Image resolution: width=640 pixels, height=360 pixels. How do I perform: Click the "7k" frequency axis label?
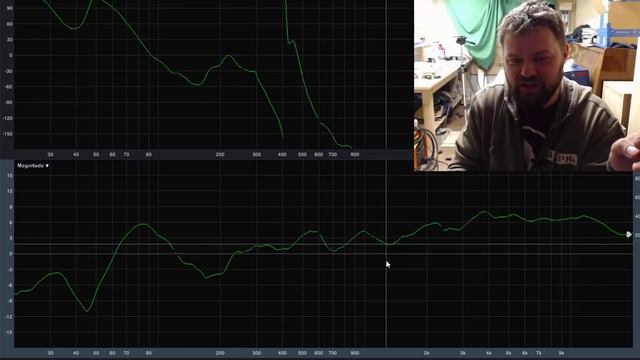pos(539,353)
